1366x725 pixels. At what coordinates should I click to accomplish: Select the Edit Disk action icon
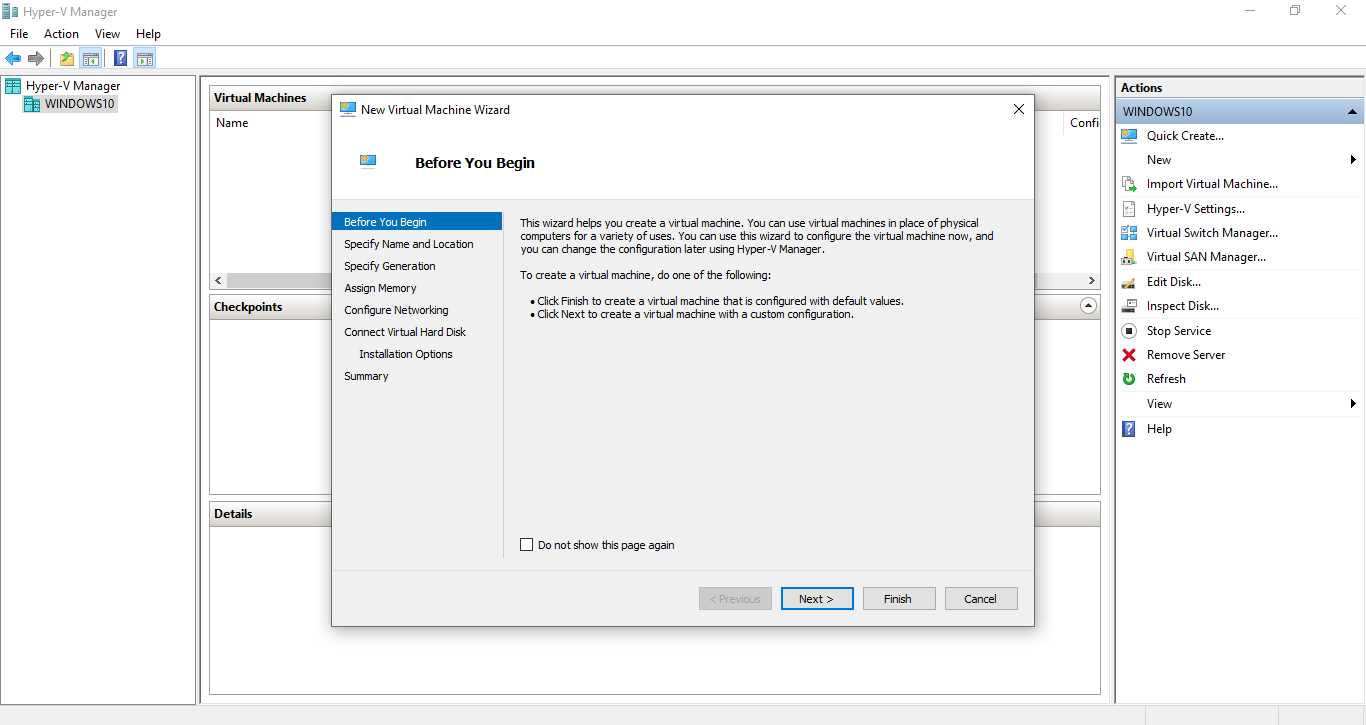click(x=1131, y=281)
